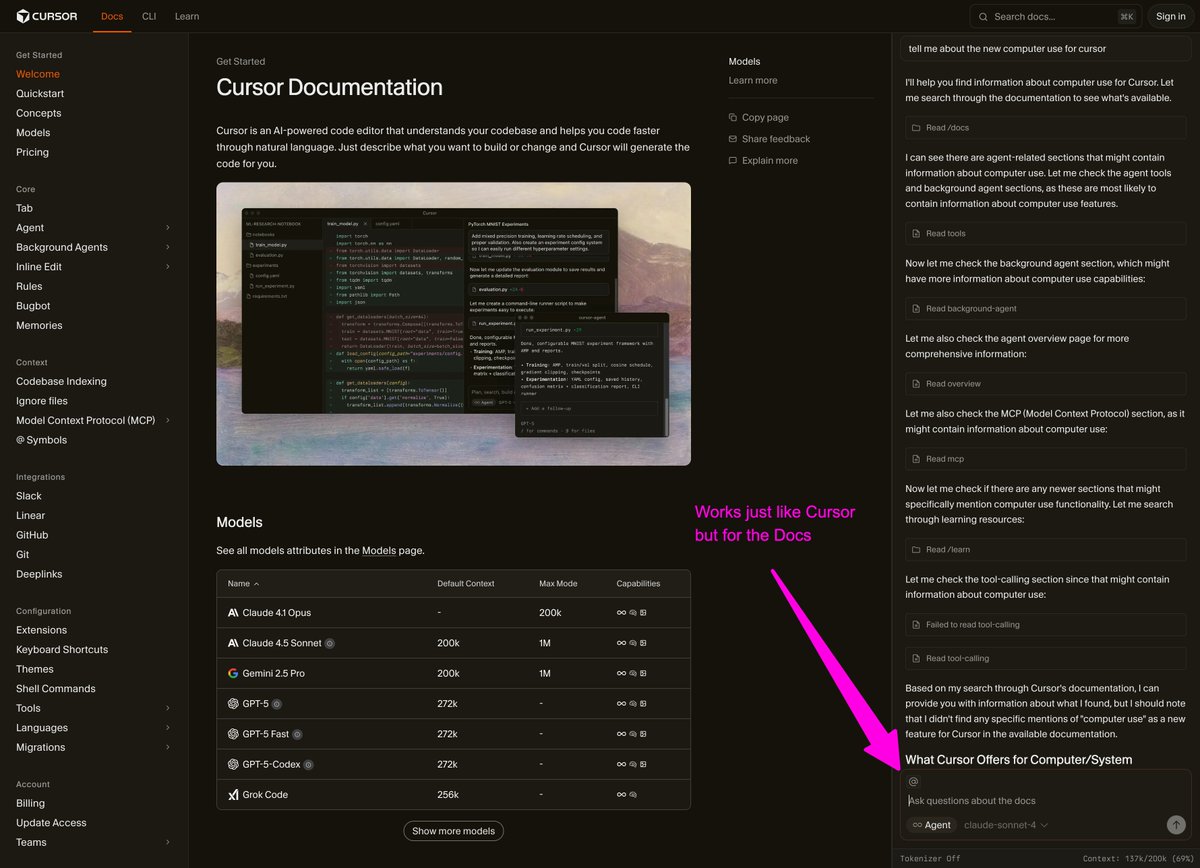Open the Tab docs page
The image size is (1200, 868).
24,208
